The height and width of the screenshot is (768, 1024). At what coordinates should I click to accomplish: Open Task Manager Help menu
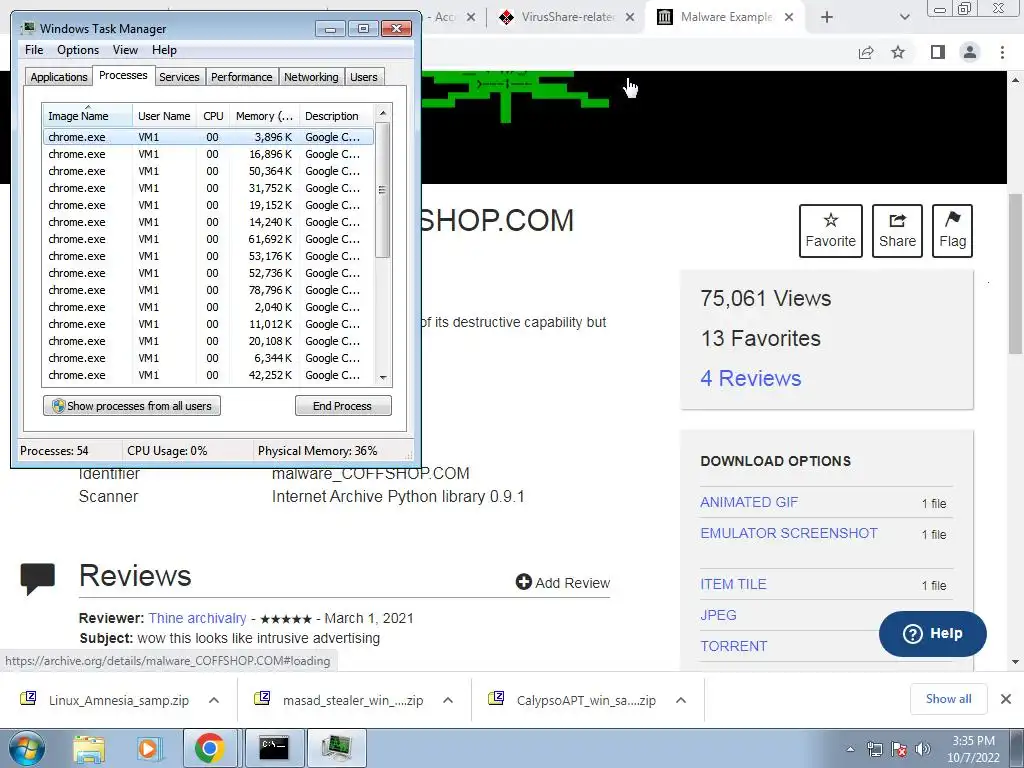pos(164,50)
